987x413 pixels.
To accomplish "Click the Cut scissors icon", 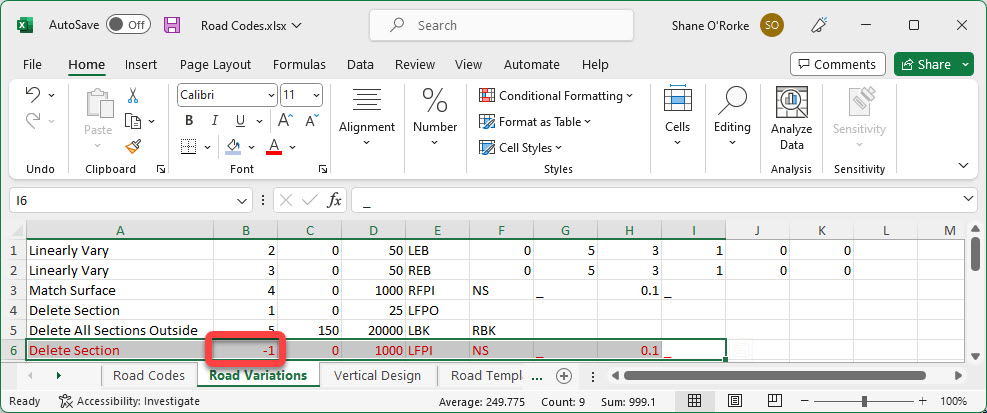I will [x=133, y=96].
